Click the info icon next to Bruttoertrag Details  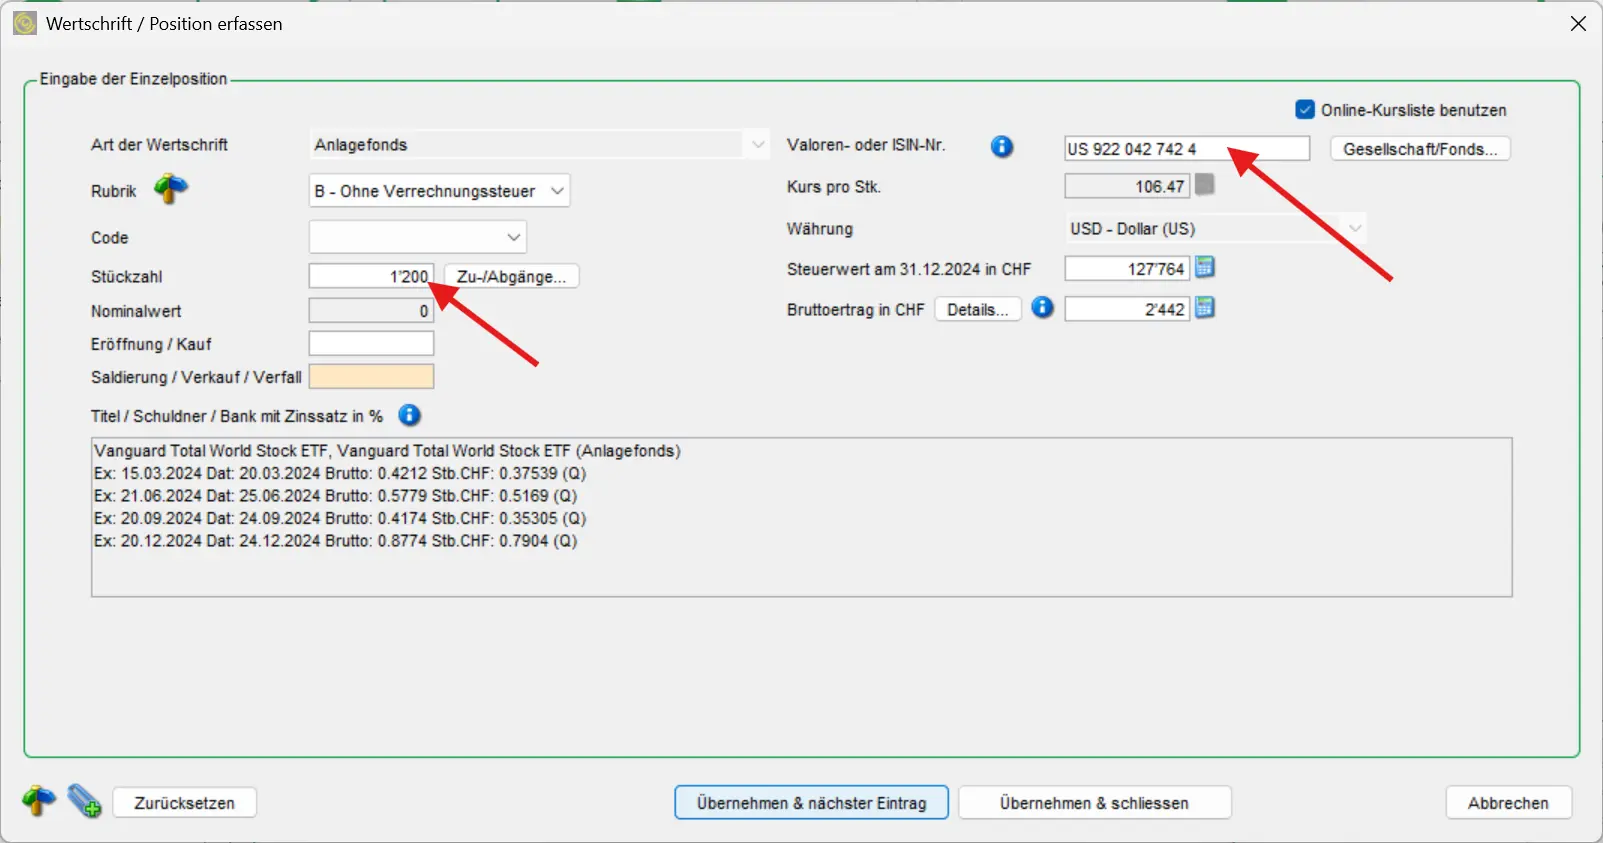point(1042,308)
